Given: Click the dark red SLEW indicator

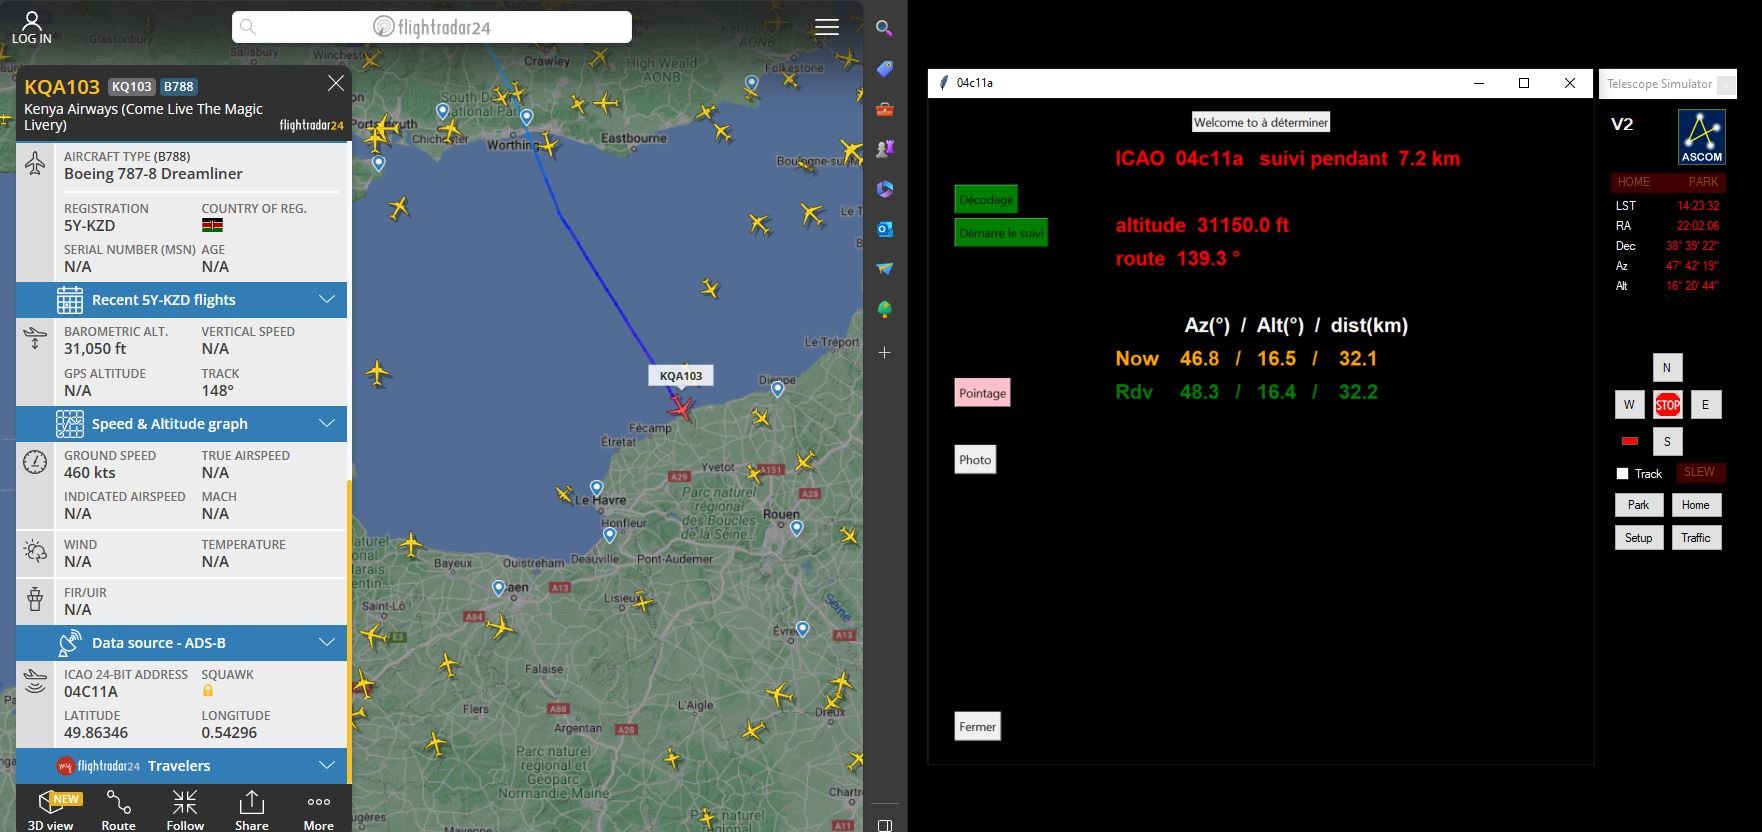Looking at the screenshot, I should [1699, 472].
